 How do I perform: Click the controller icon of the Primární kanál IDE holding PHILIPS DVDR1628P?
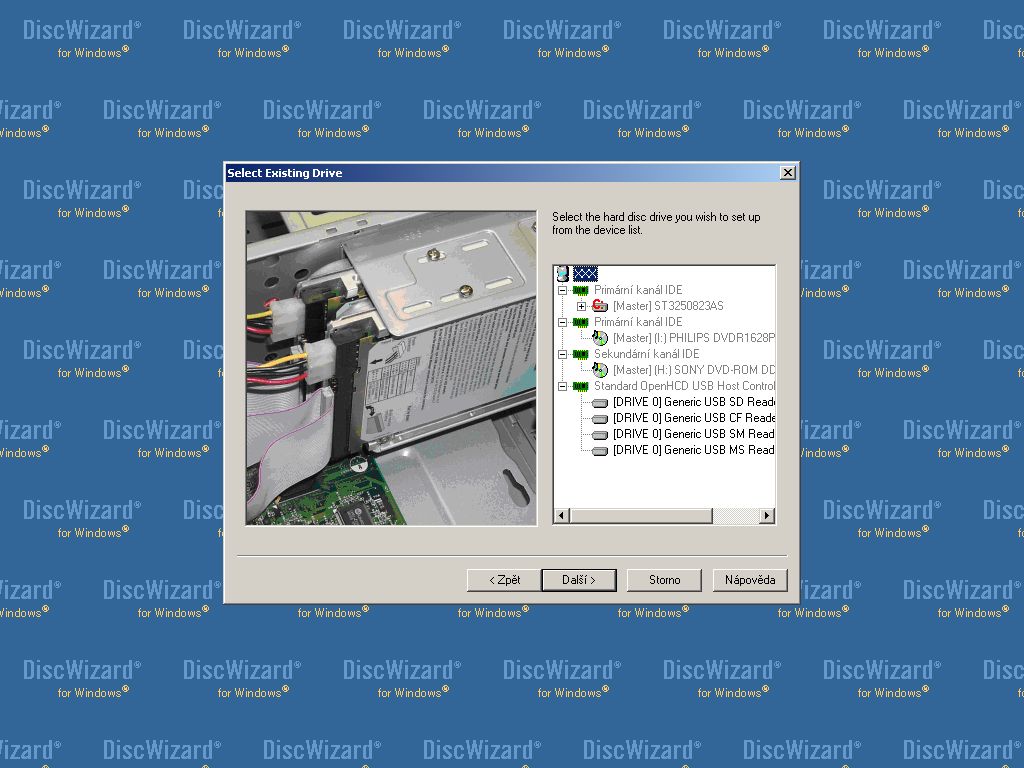pyautogui.click(x=581, y=322)
